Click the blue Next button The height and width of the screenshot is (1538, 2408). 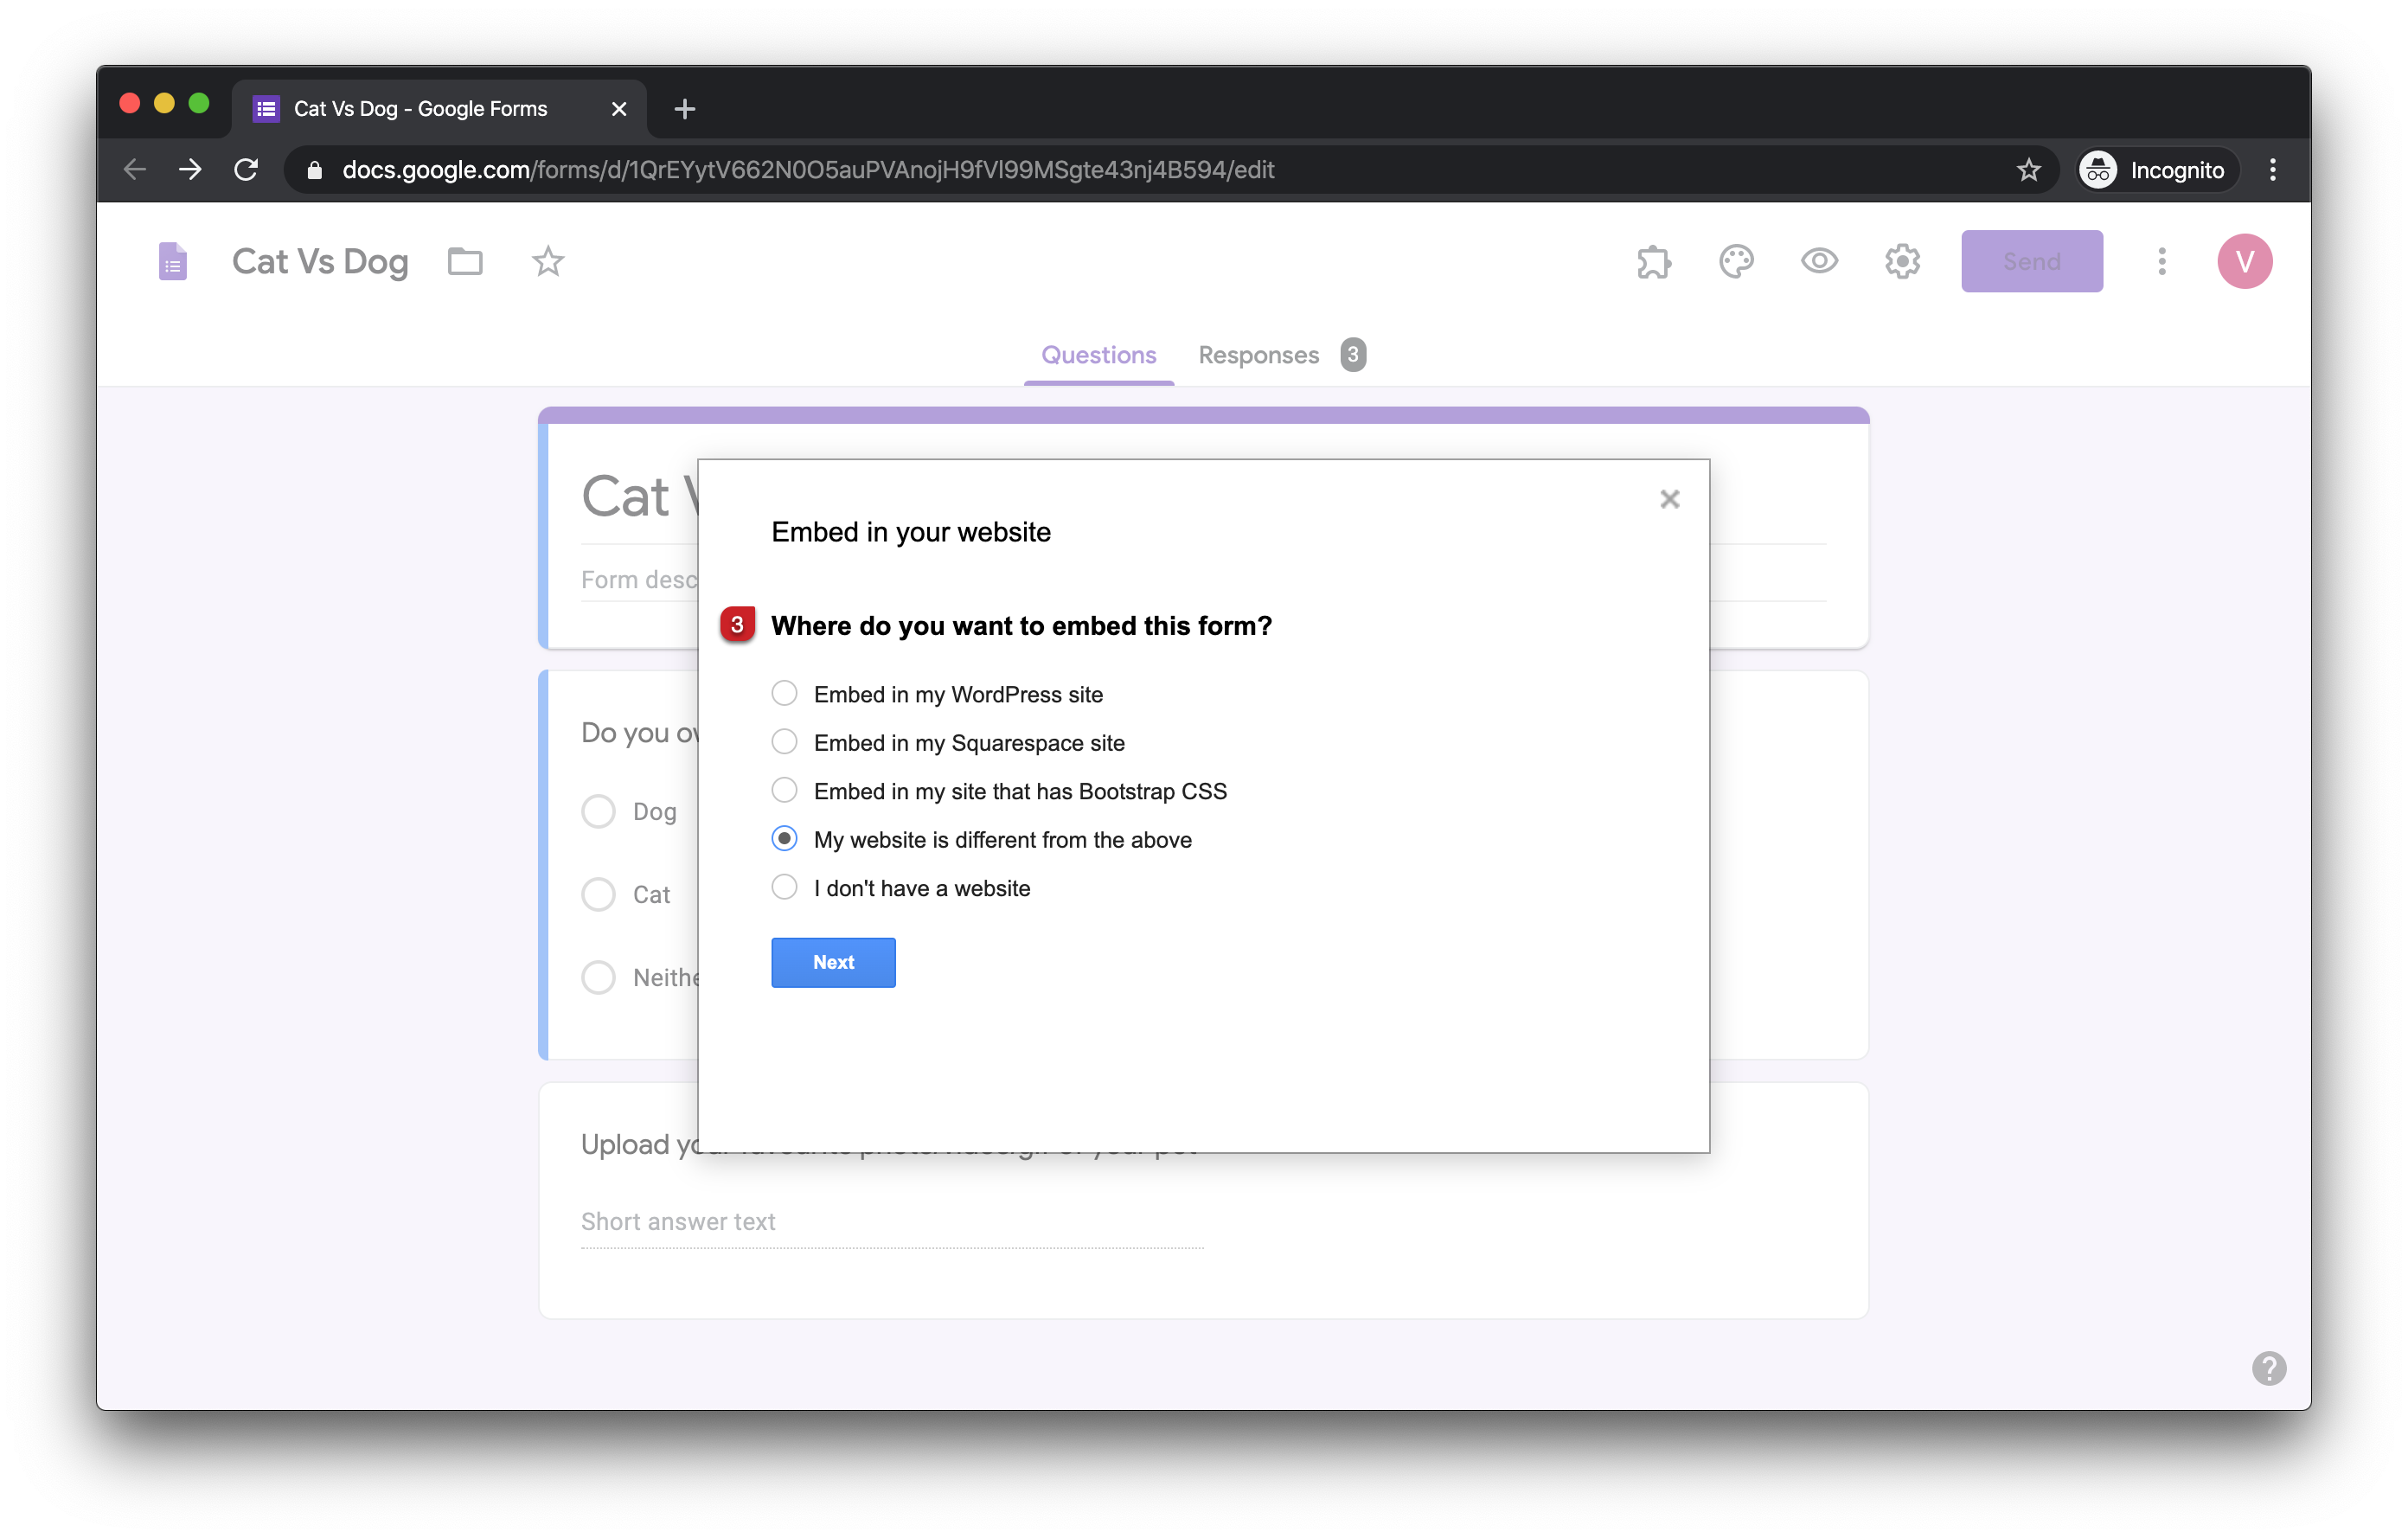(833, 962)
